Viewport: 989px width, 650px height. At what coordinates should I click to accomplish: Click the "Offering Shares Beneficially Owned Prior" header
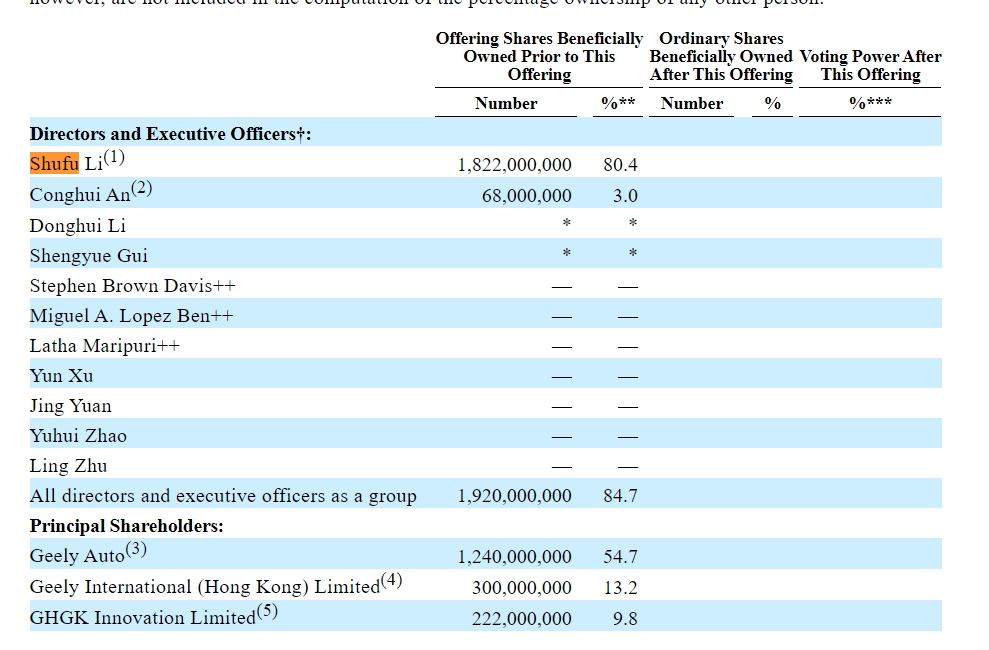[539, 56]
